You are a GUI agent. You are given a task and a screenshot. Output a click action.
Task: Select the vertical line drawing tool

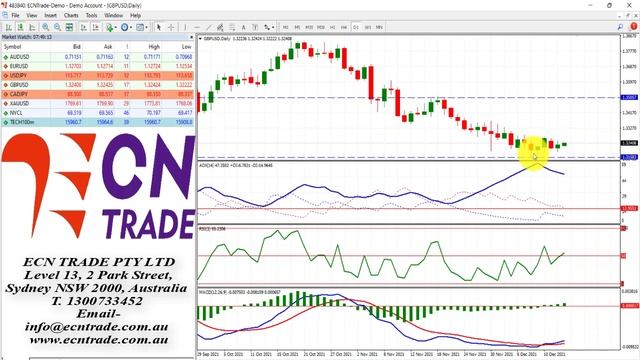(x=185, y=27)
